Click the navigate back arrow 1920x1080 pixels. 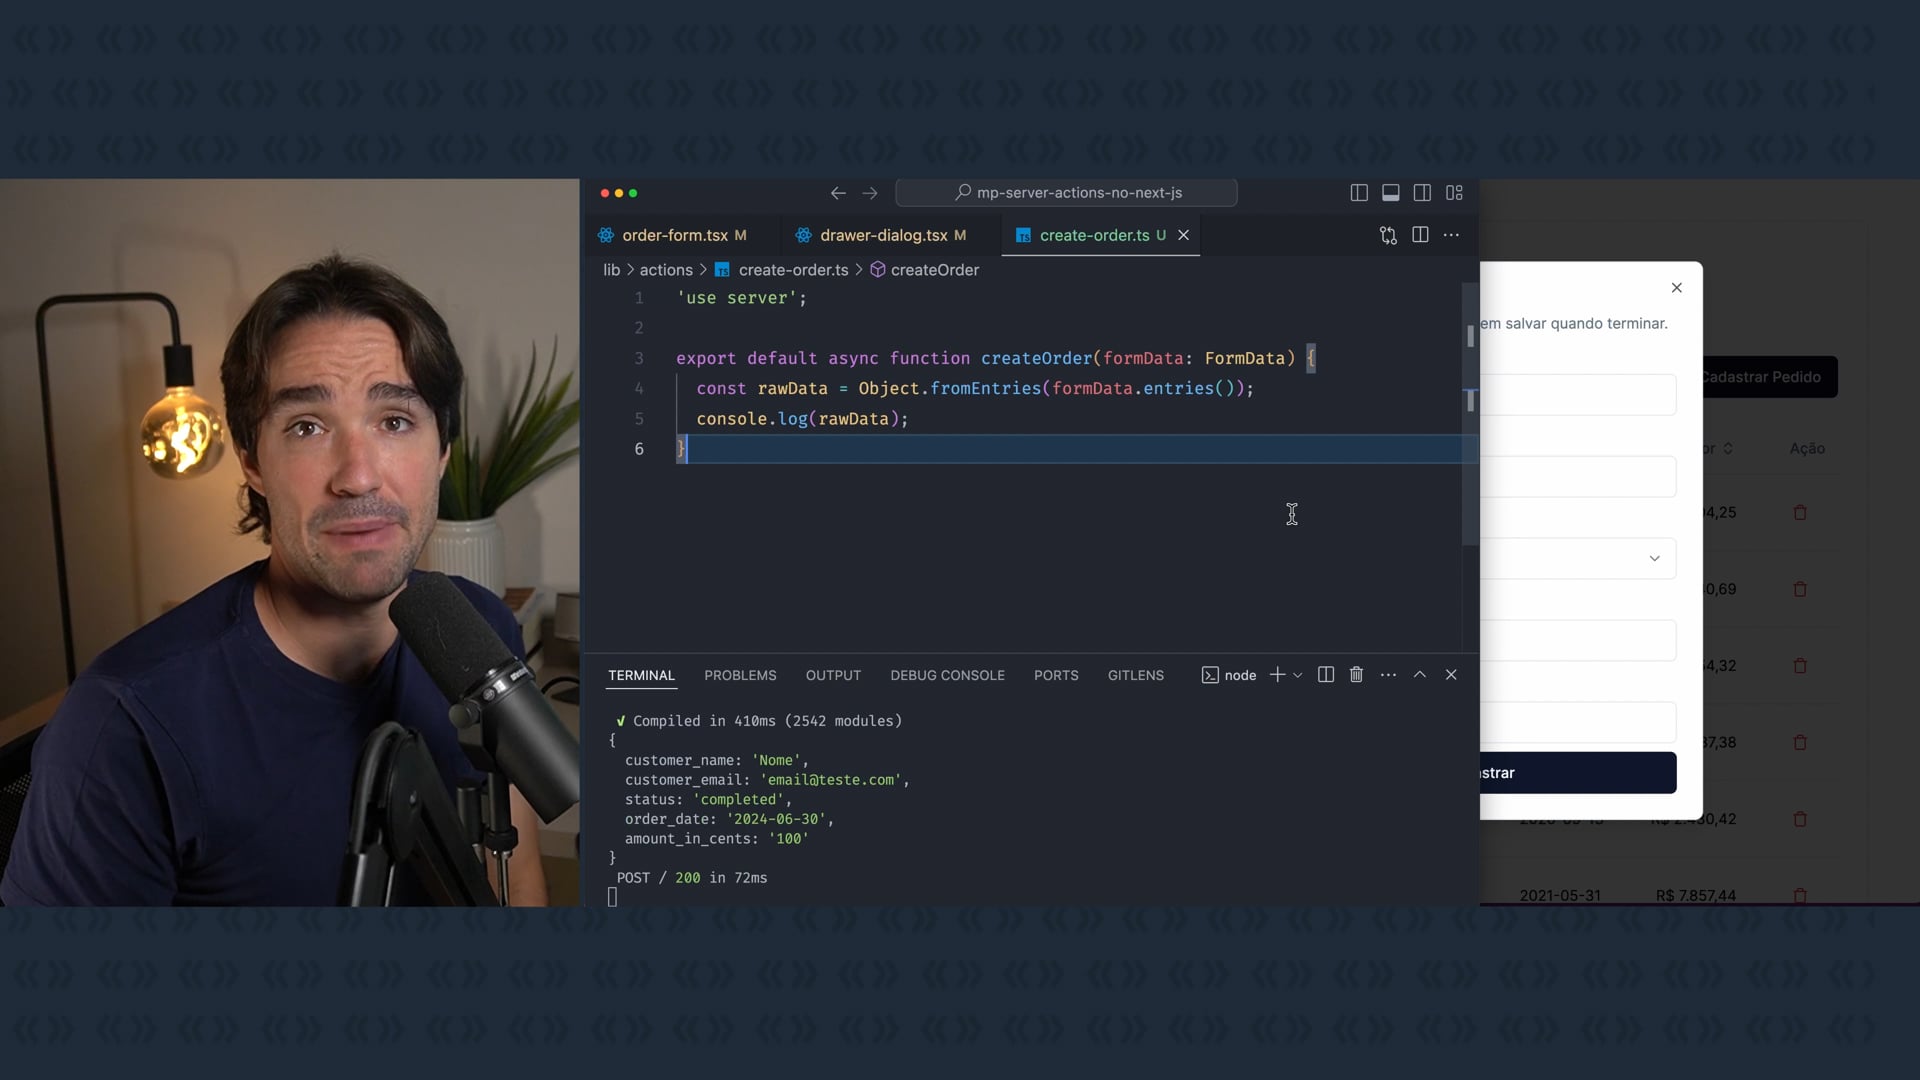click(838, 193)
